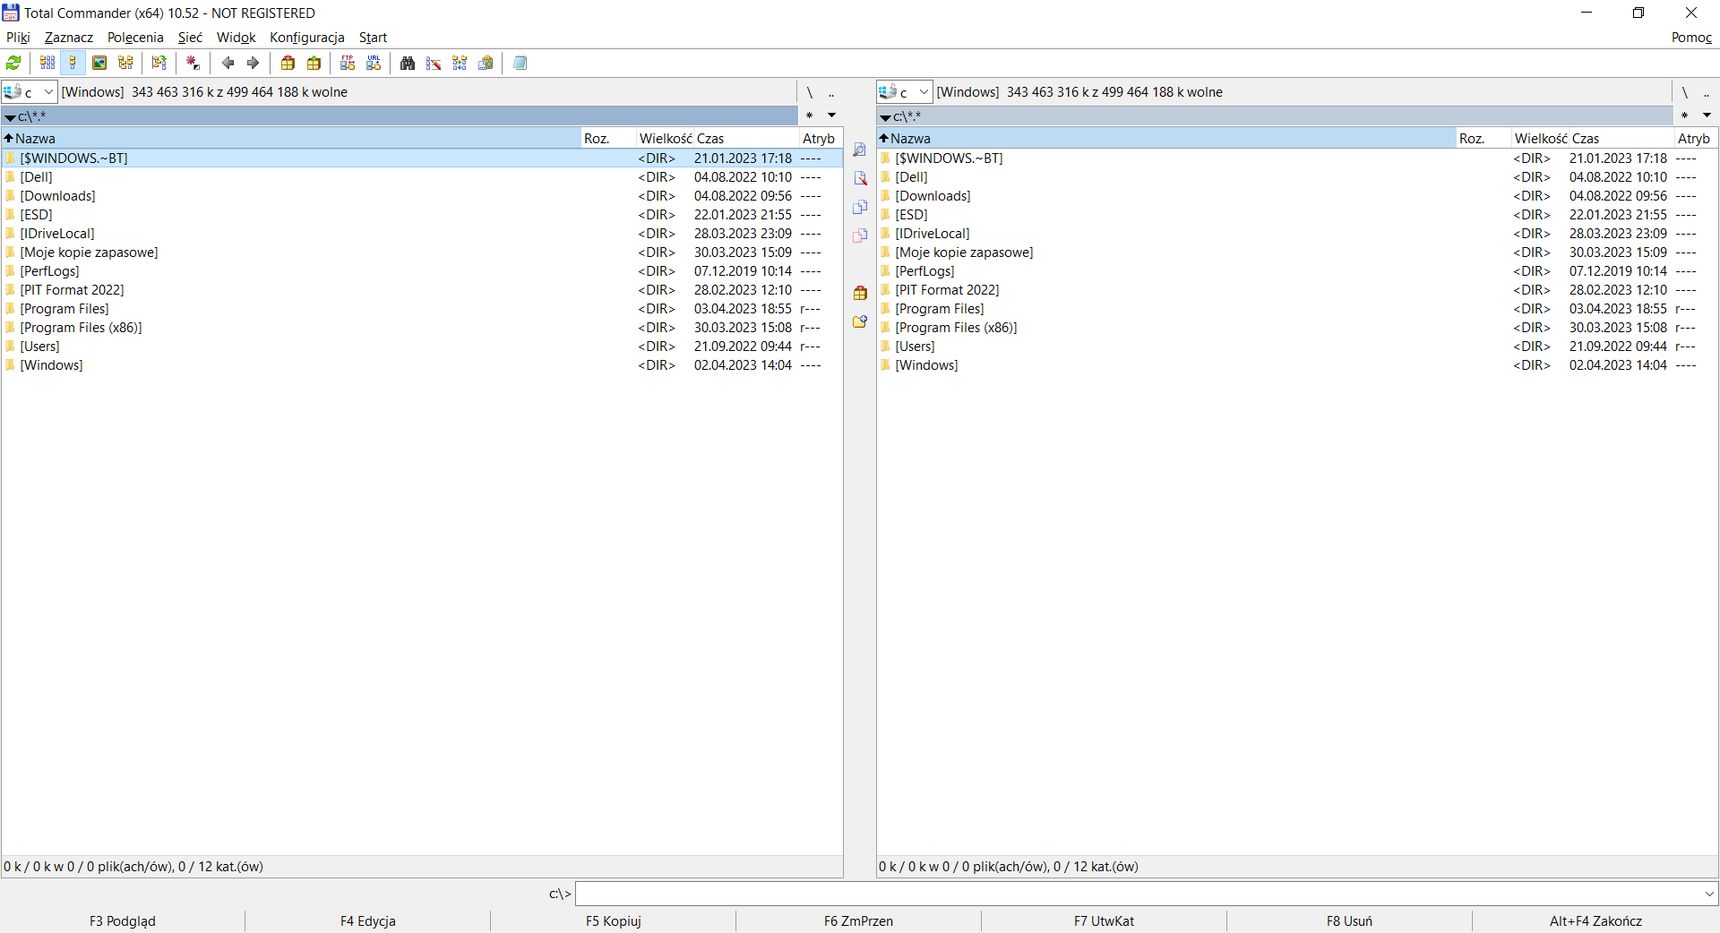Click F6 ZmPrzen button
Screen dimensions: 1720x933
click(859, 921)
